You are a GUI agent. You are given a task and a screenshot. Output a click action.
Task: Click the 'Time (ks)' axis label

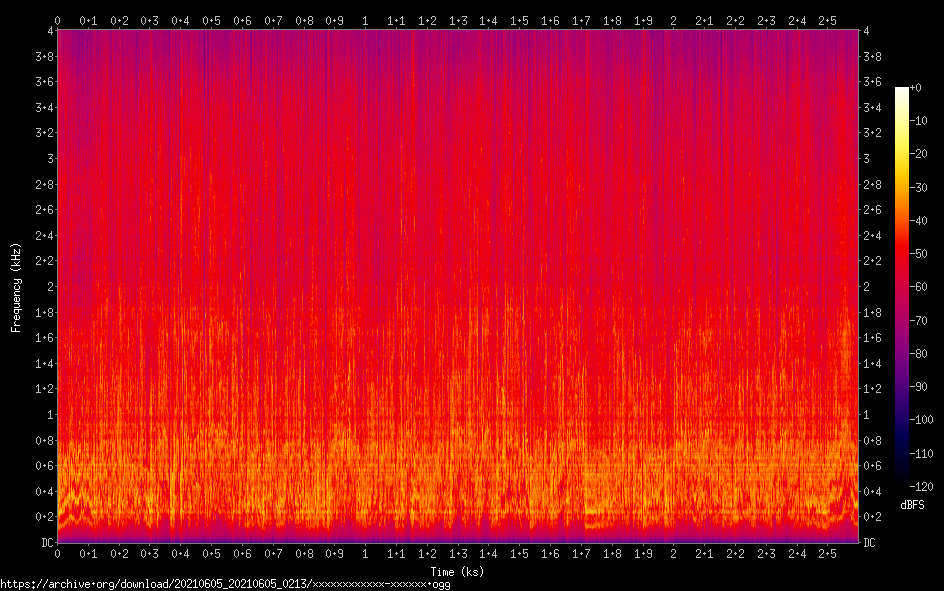tap(457, 572)
